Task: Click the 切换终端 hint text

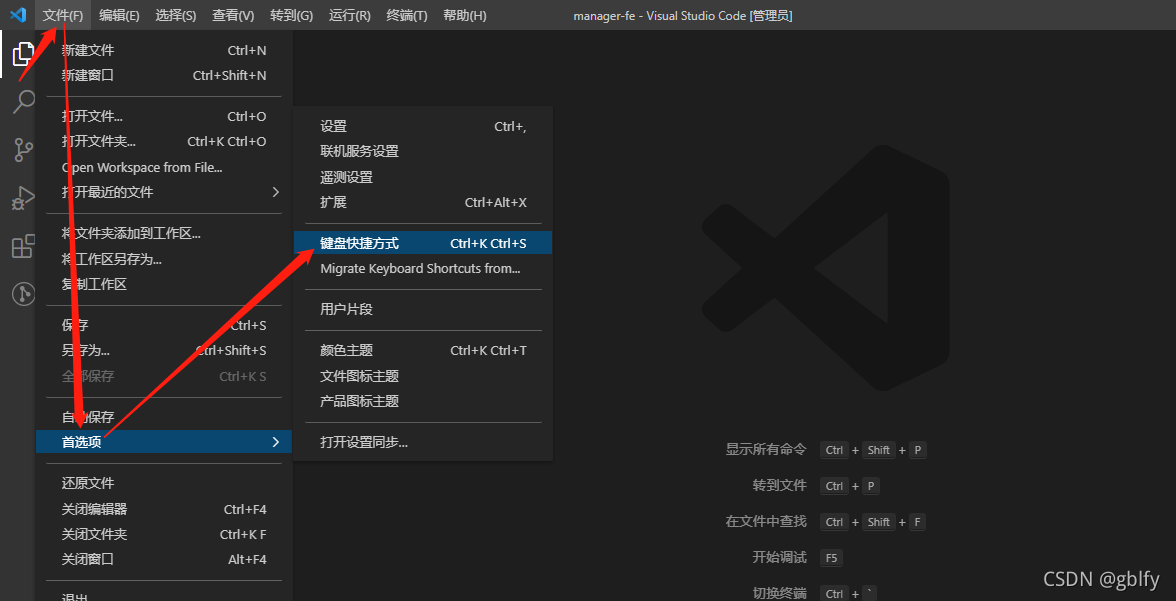Action: [x=779, y=593]
